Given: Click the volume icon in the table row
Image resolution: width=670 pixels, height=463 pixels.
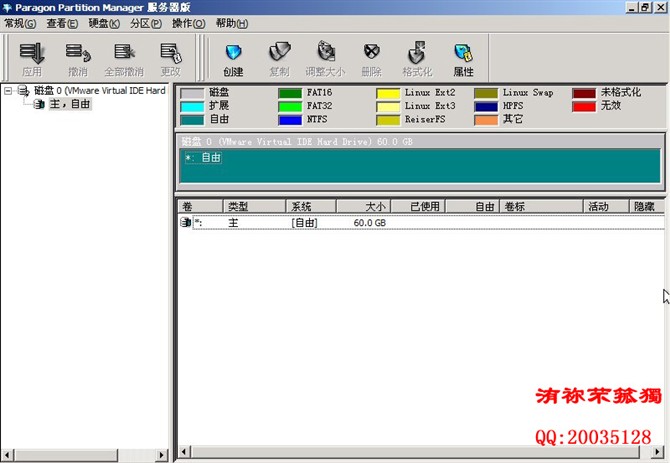Looking at the screenshot, I should (185, 222).
